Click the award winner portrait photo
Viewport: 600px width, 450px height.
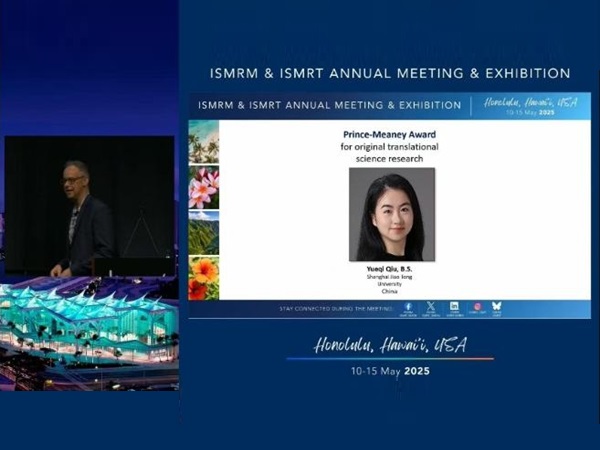pos(392,215)
